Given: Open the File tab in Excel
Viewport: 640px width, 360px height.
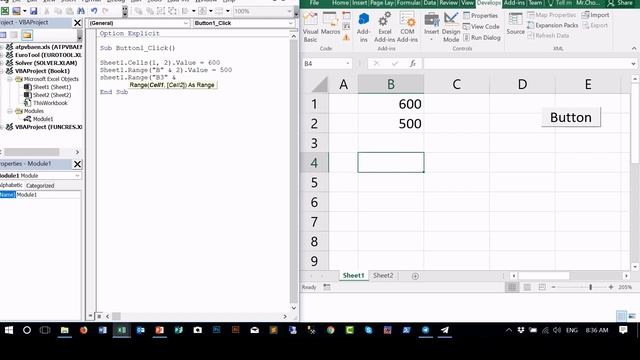Looking at the screenshot, I should click(x=314, y=3).
